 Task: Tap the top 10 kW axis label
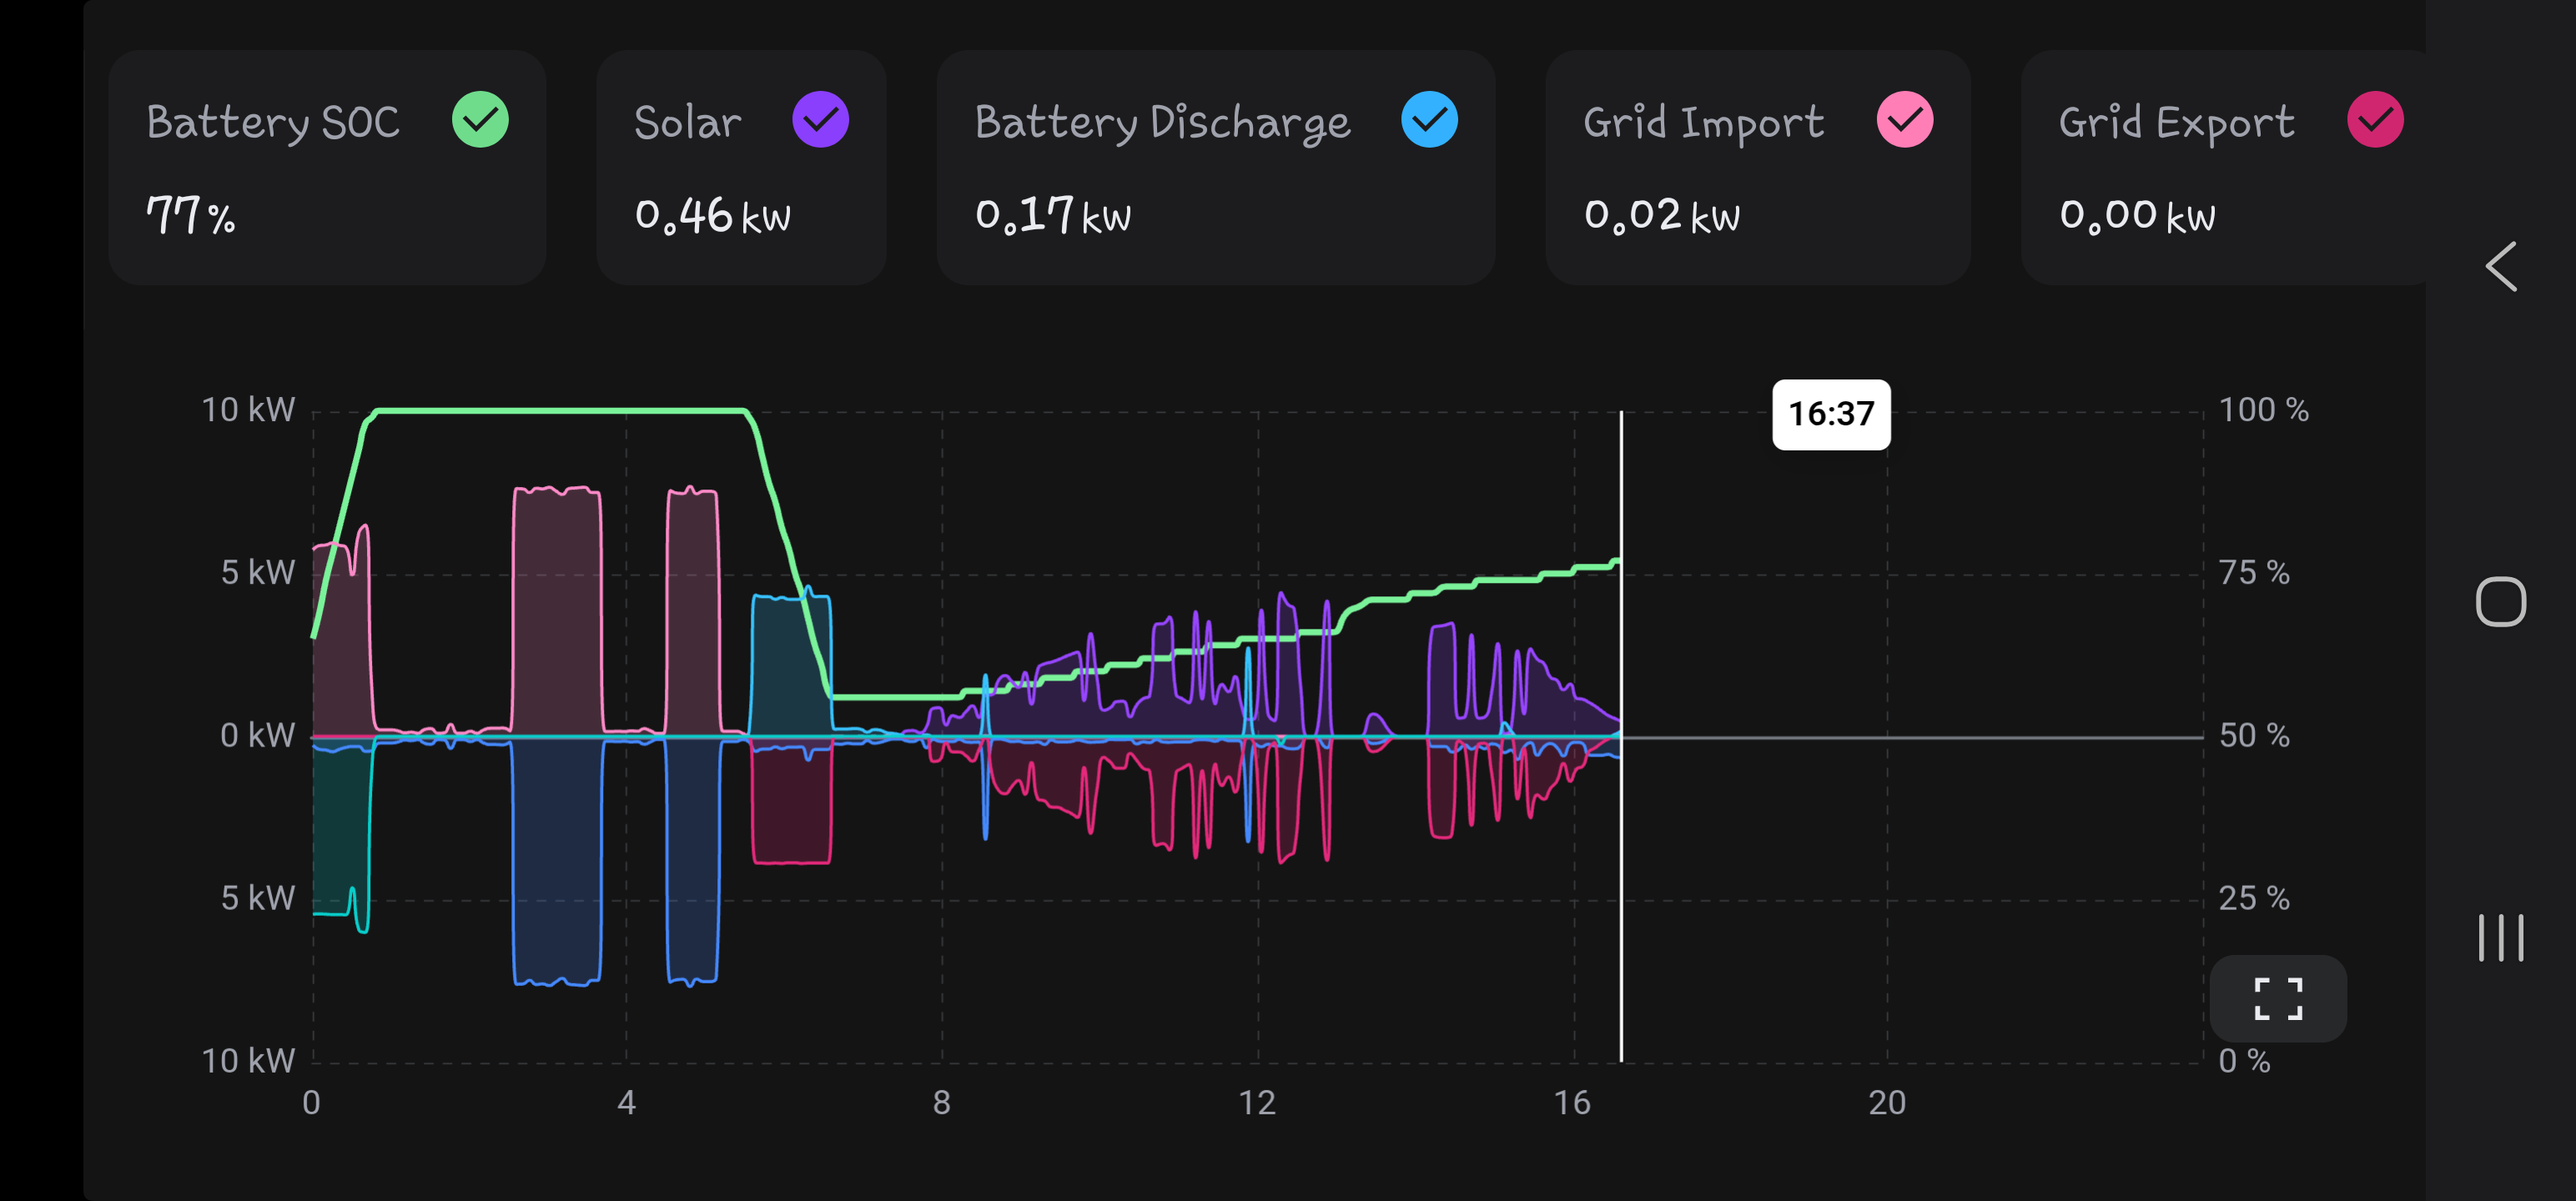248,410
